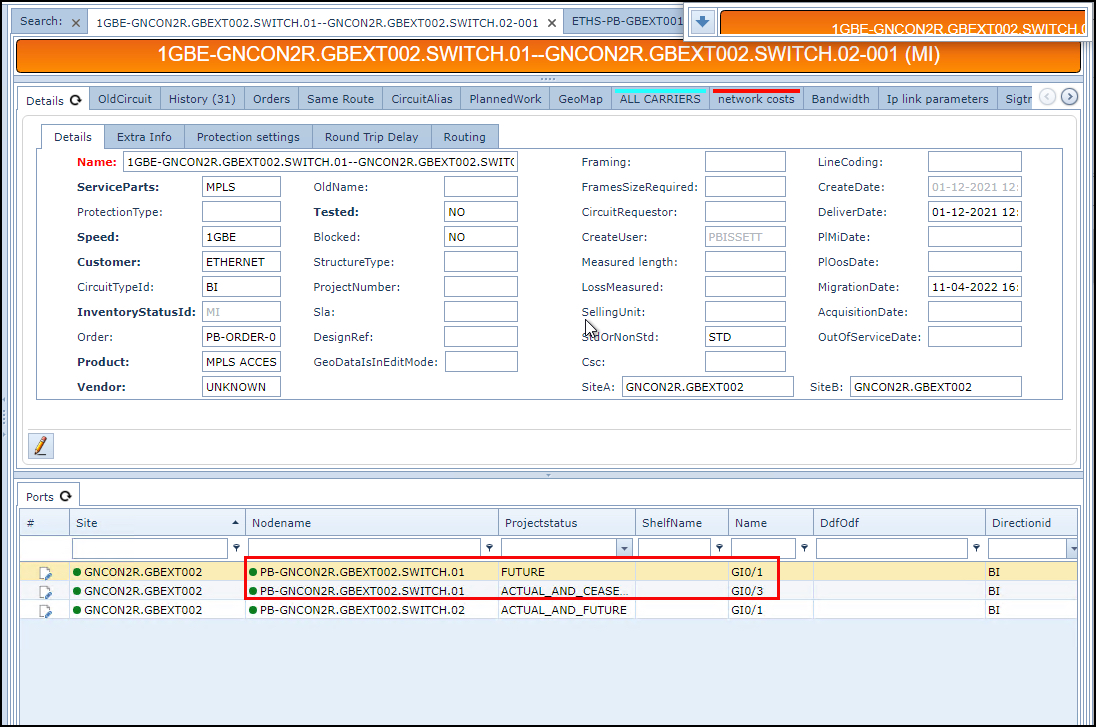Close the Search tab
This screenshot has height=727, width=1096.
click(x=76, y=22)
